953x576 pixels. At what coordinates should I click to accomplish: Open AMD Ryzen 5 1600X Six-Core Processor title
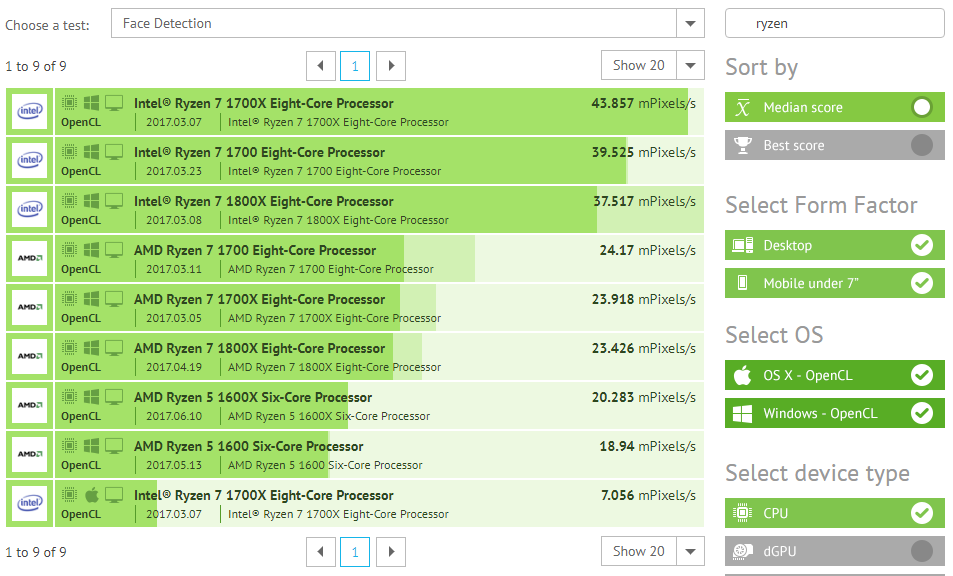click(253, 397)
